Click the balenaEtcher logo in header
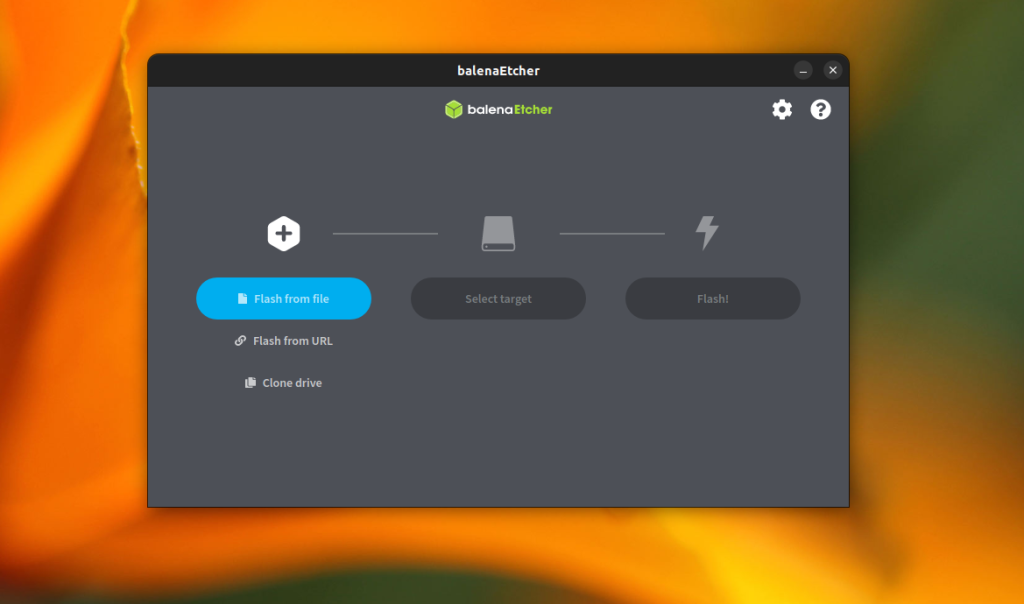 (498, 109)
